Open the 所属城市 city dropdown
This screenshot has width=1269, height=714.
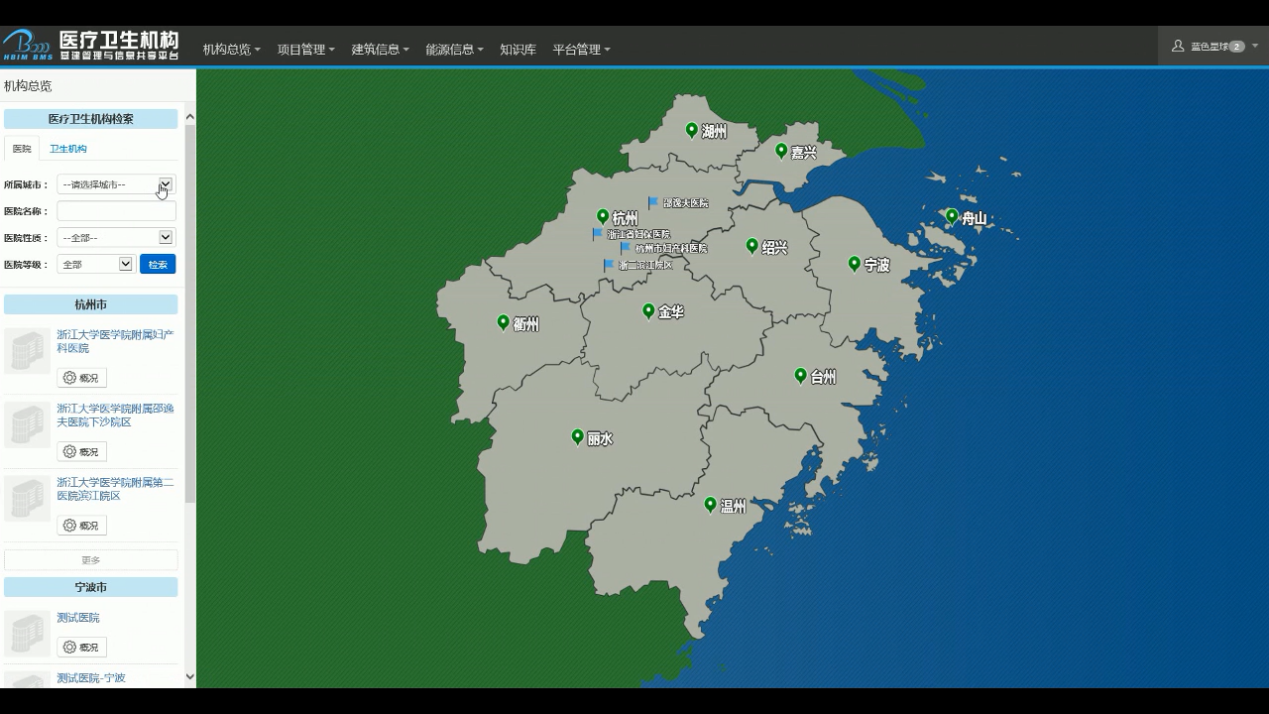pos(116,185)
